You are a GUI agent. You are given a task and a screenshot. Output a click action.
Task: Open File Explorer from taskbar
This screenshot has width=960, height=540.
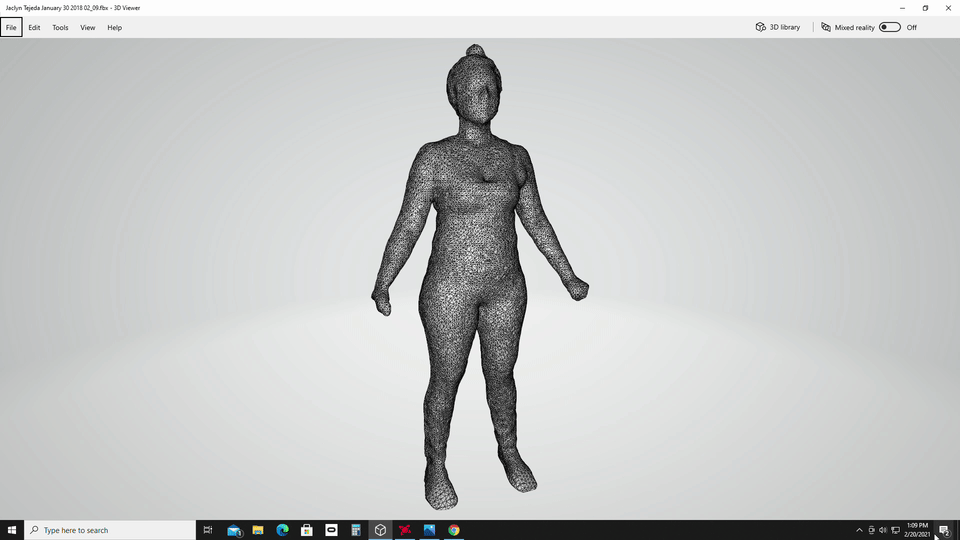click(258, 530)
